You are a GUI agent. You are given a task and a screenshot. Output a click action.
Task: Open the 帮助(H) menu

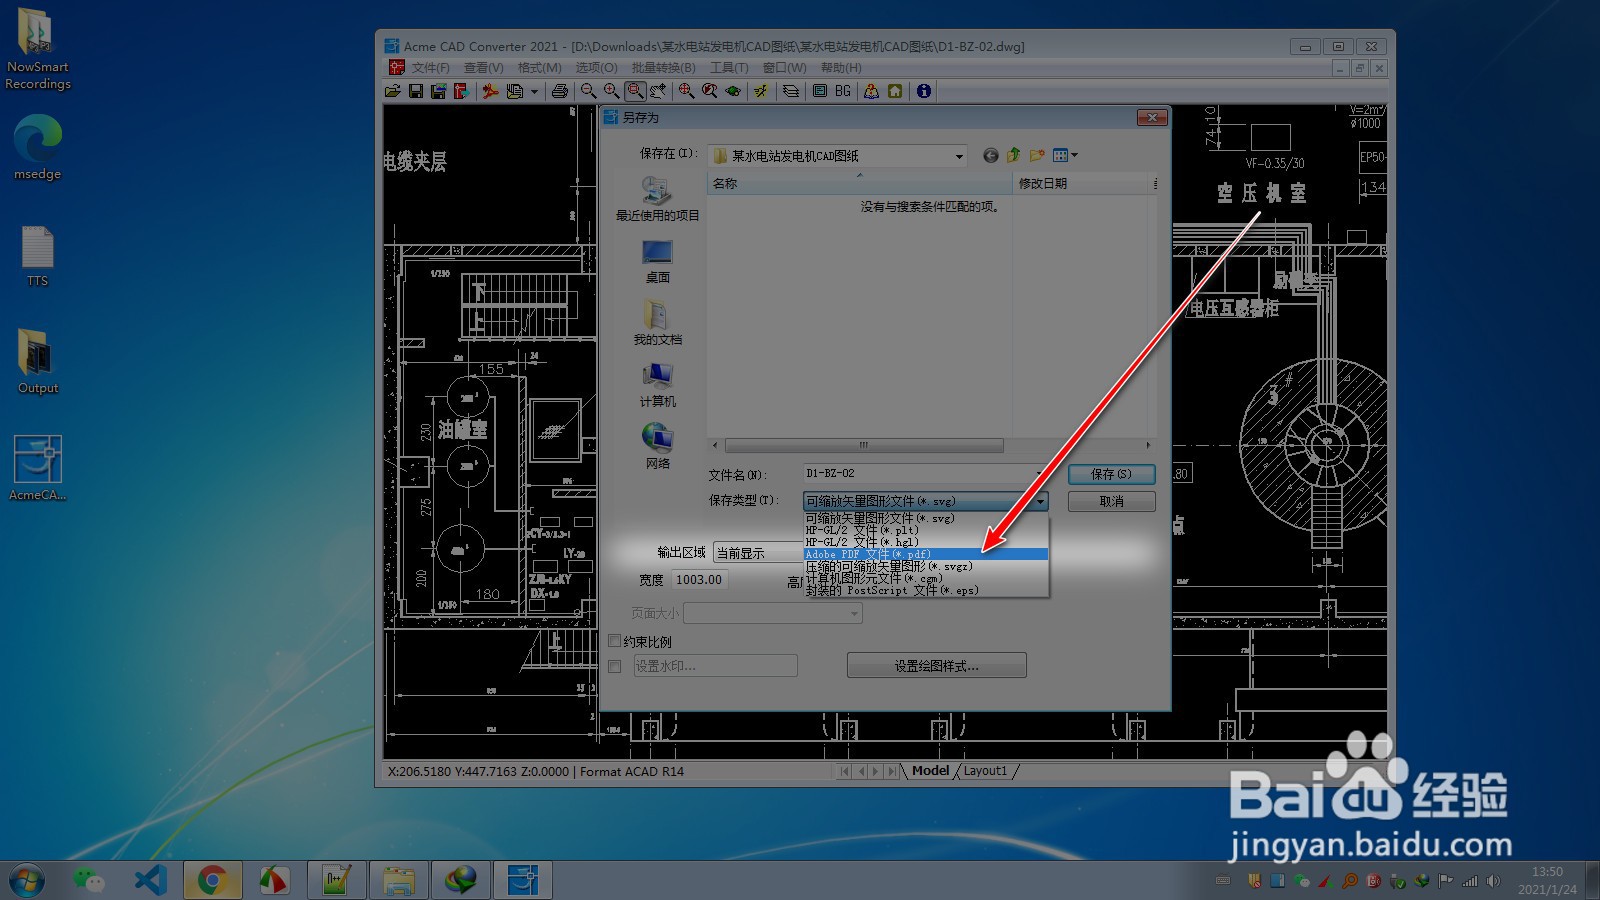click(x=841, y=68)
